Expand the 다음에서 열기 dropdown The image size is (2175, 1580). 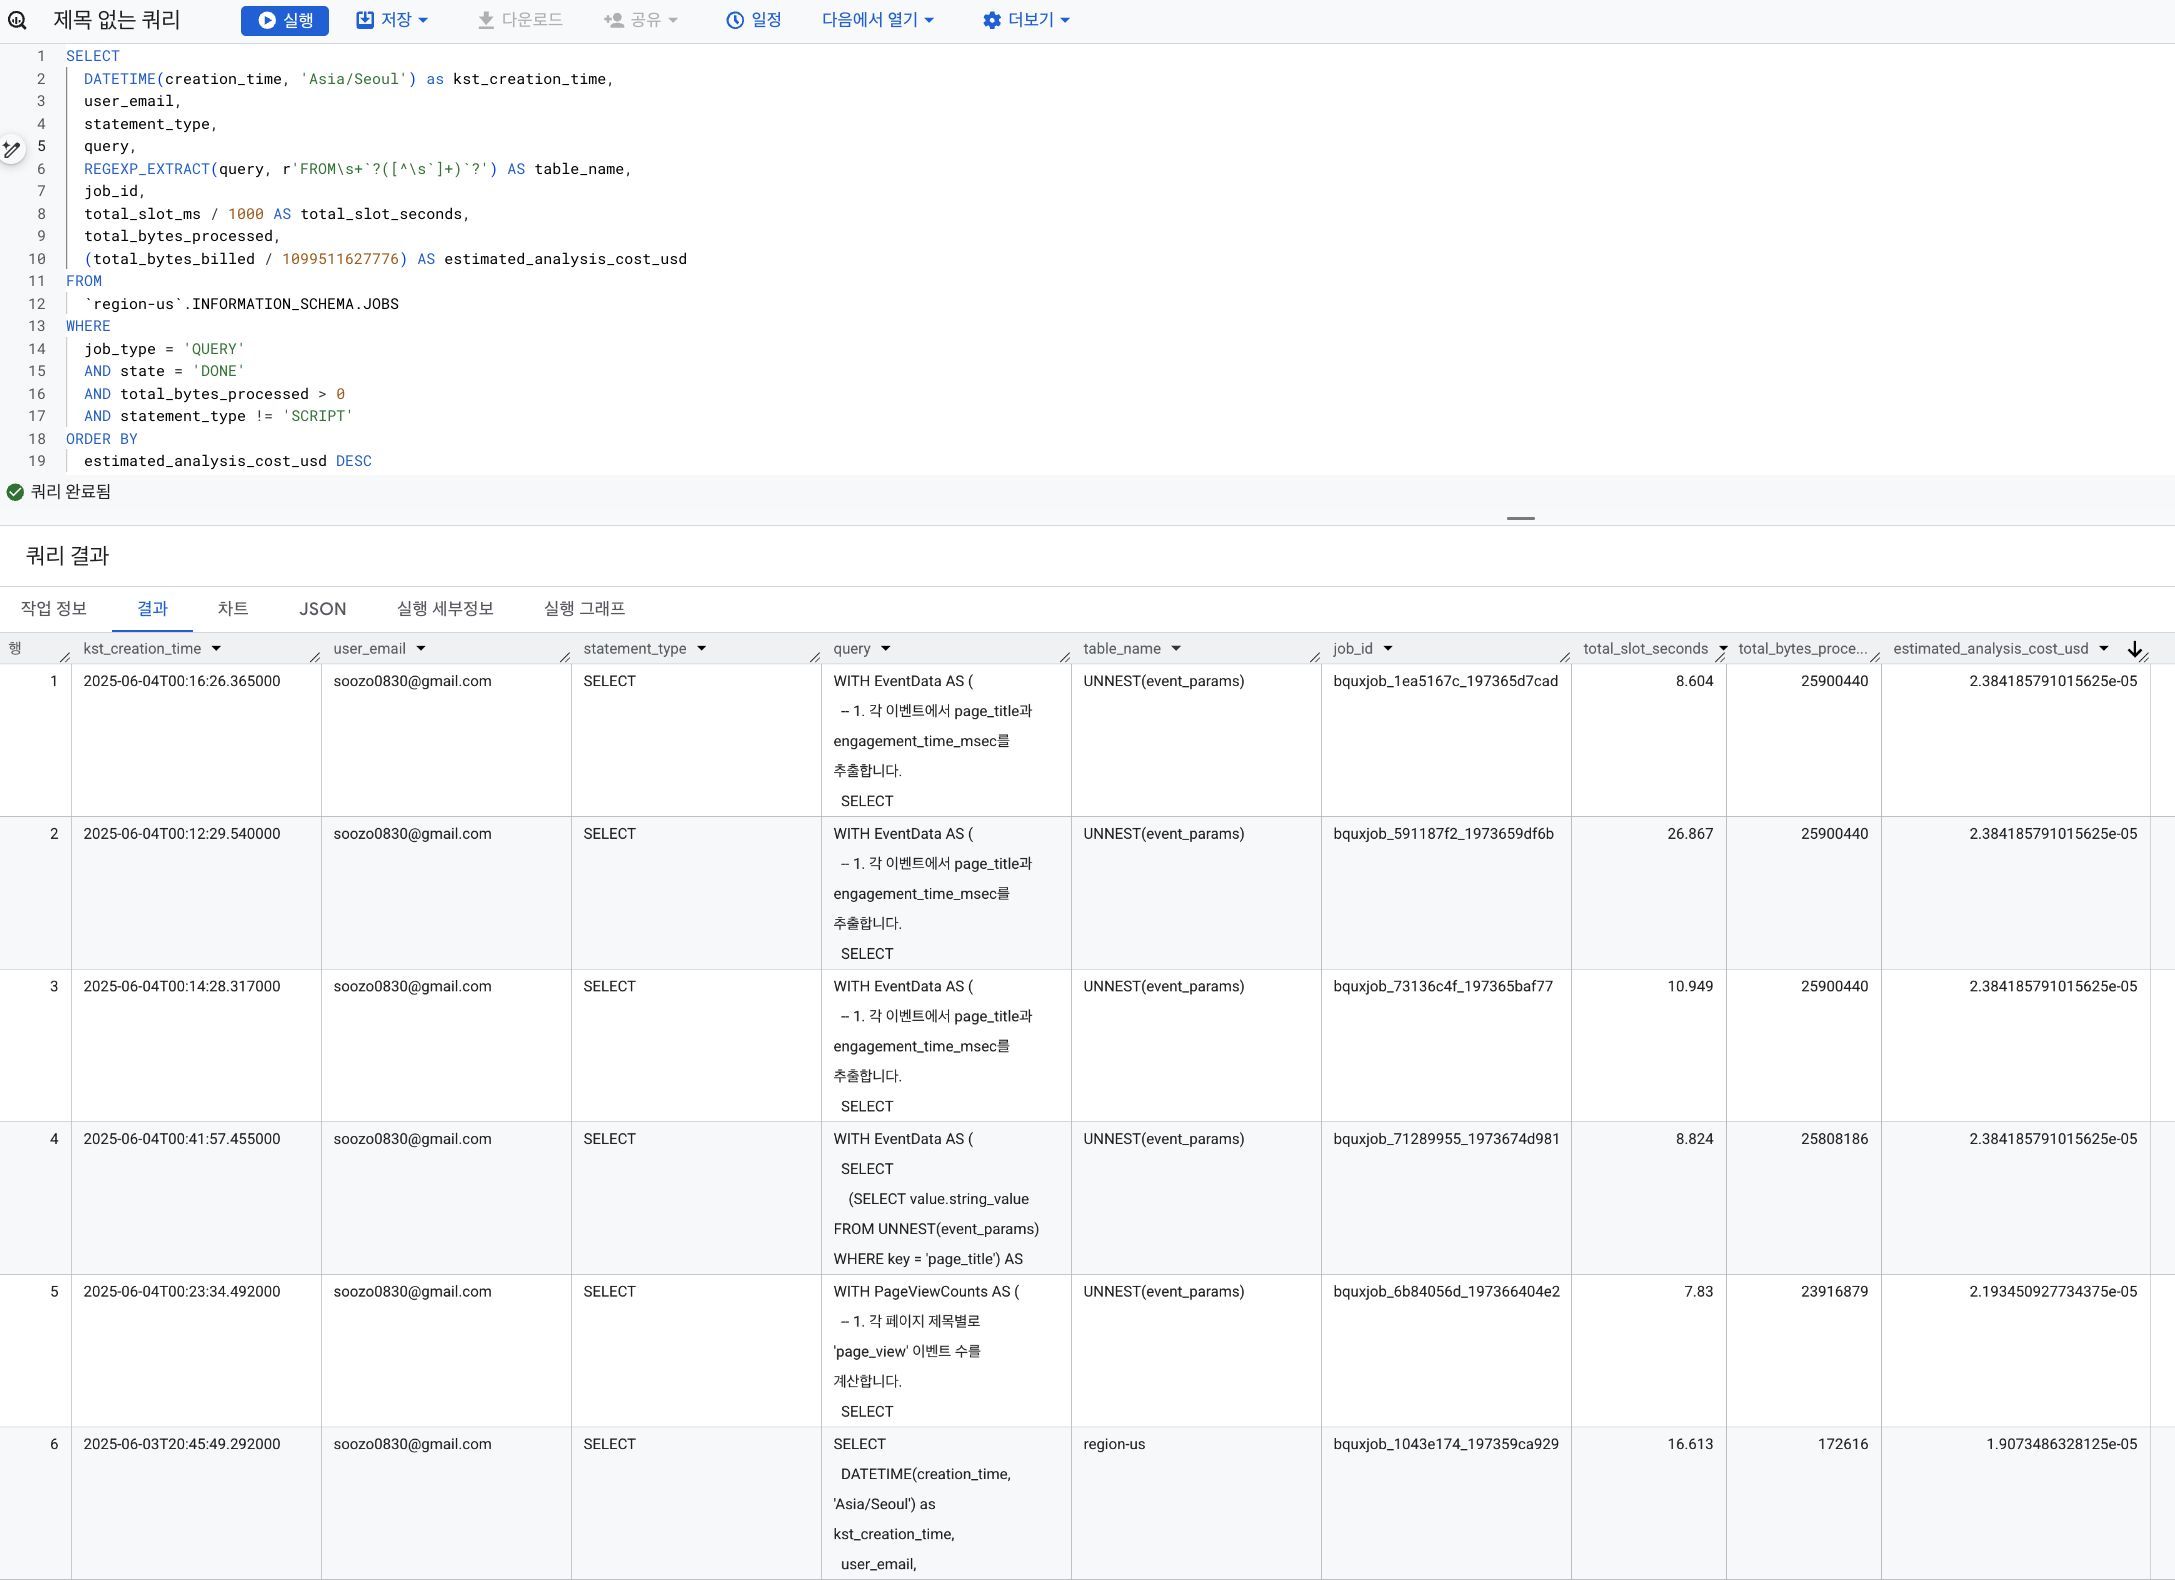(x=877, y=20)
